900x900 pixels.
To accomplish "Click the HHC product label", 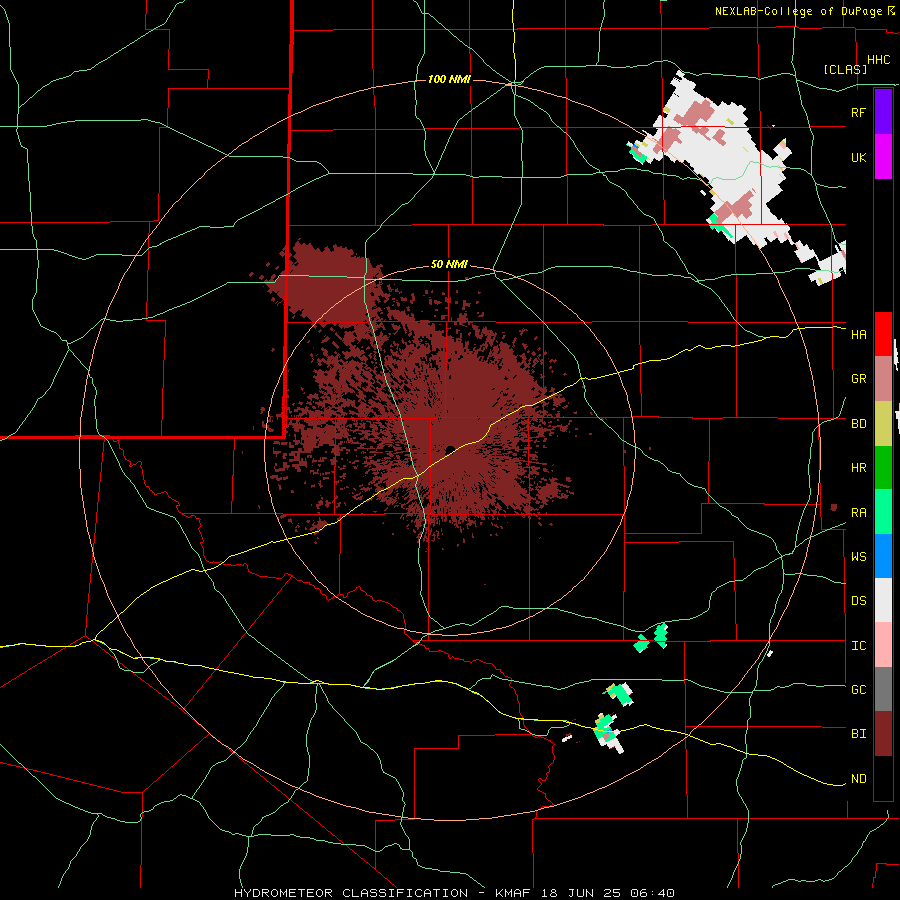I will [x=879, y=60].
